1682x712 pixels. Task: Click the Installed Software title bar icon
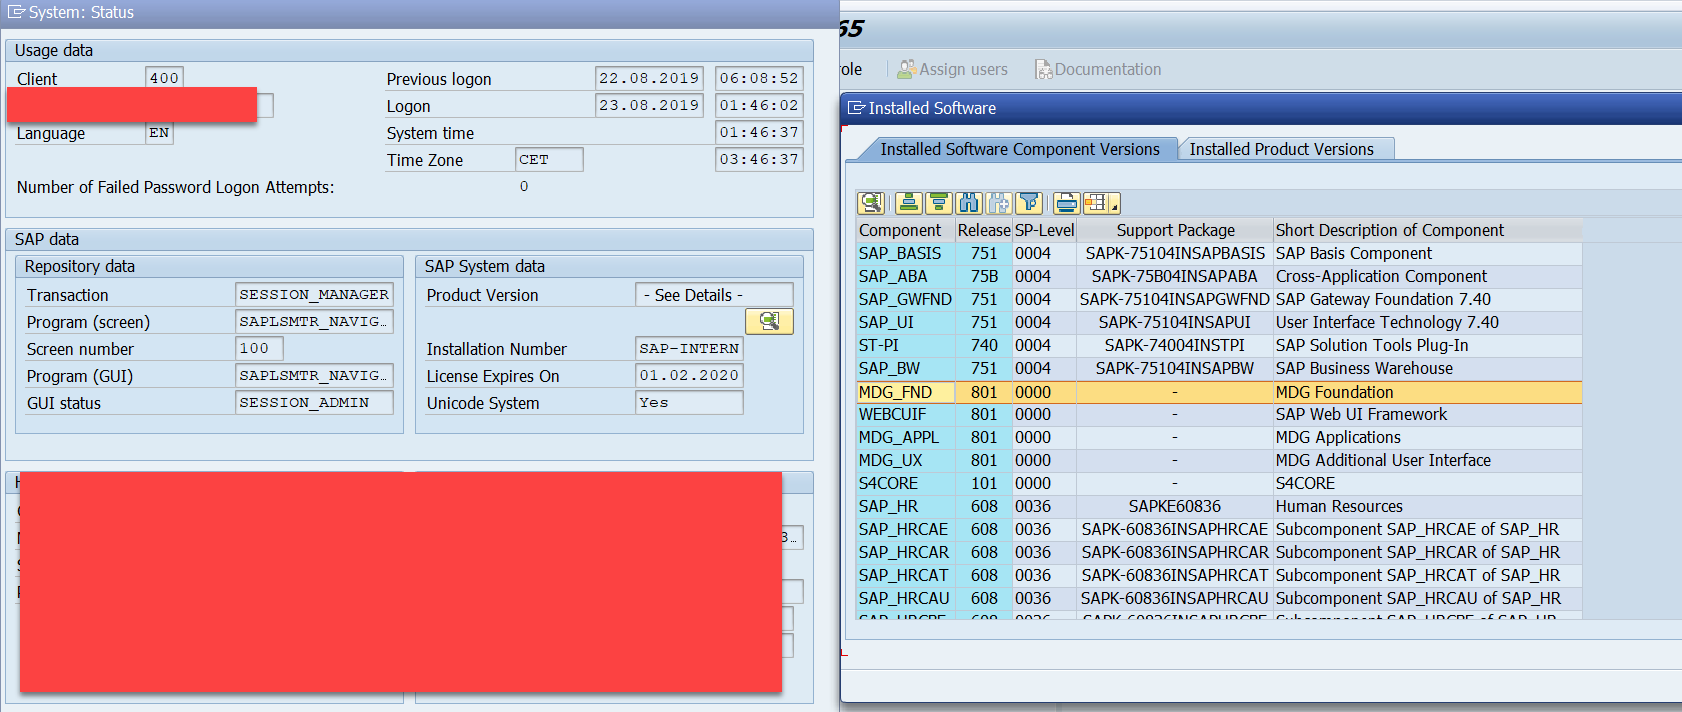pyautogui.click(x=856, y=108)
